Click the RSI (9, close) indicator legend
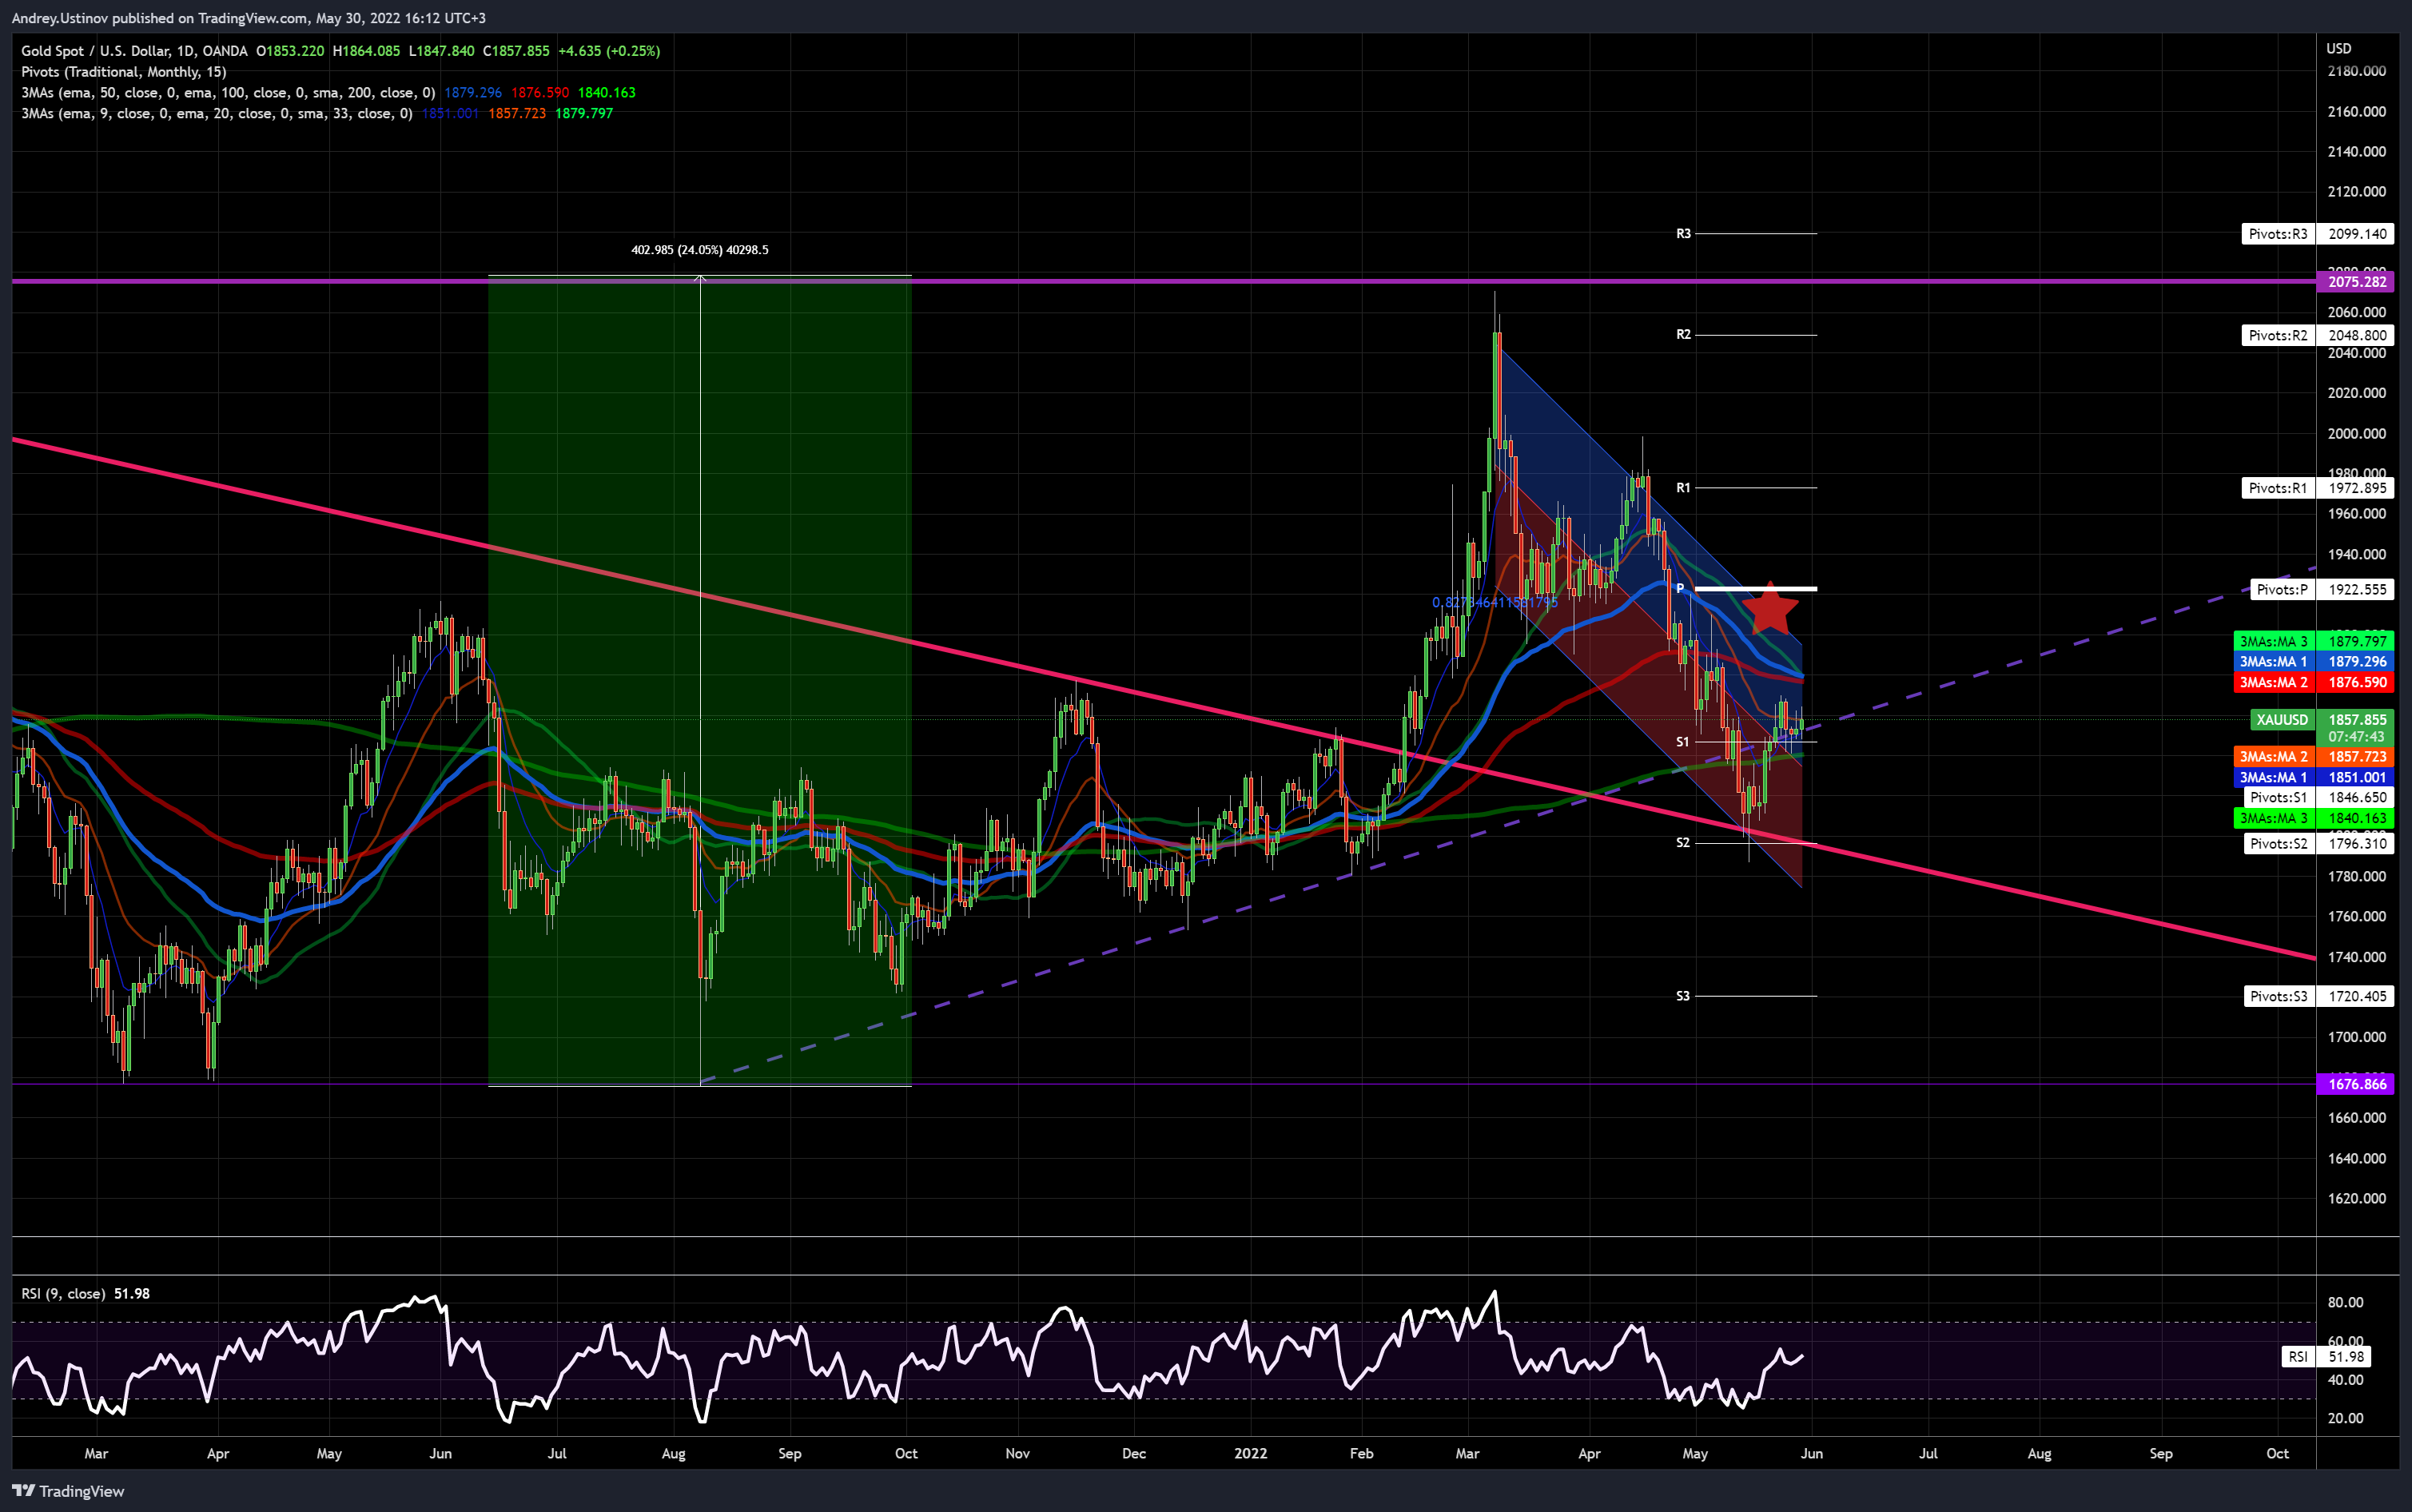2412x1512 pixels. point(86,1294)
